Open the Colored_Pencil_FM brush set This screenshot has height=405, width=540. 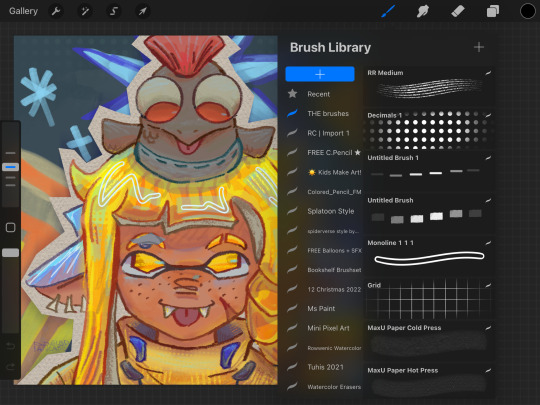pyautogui.click(x=324, y=192)
